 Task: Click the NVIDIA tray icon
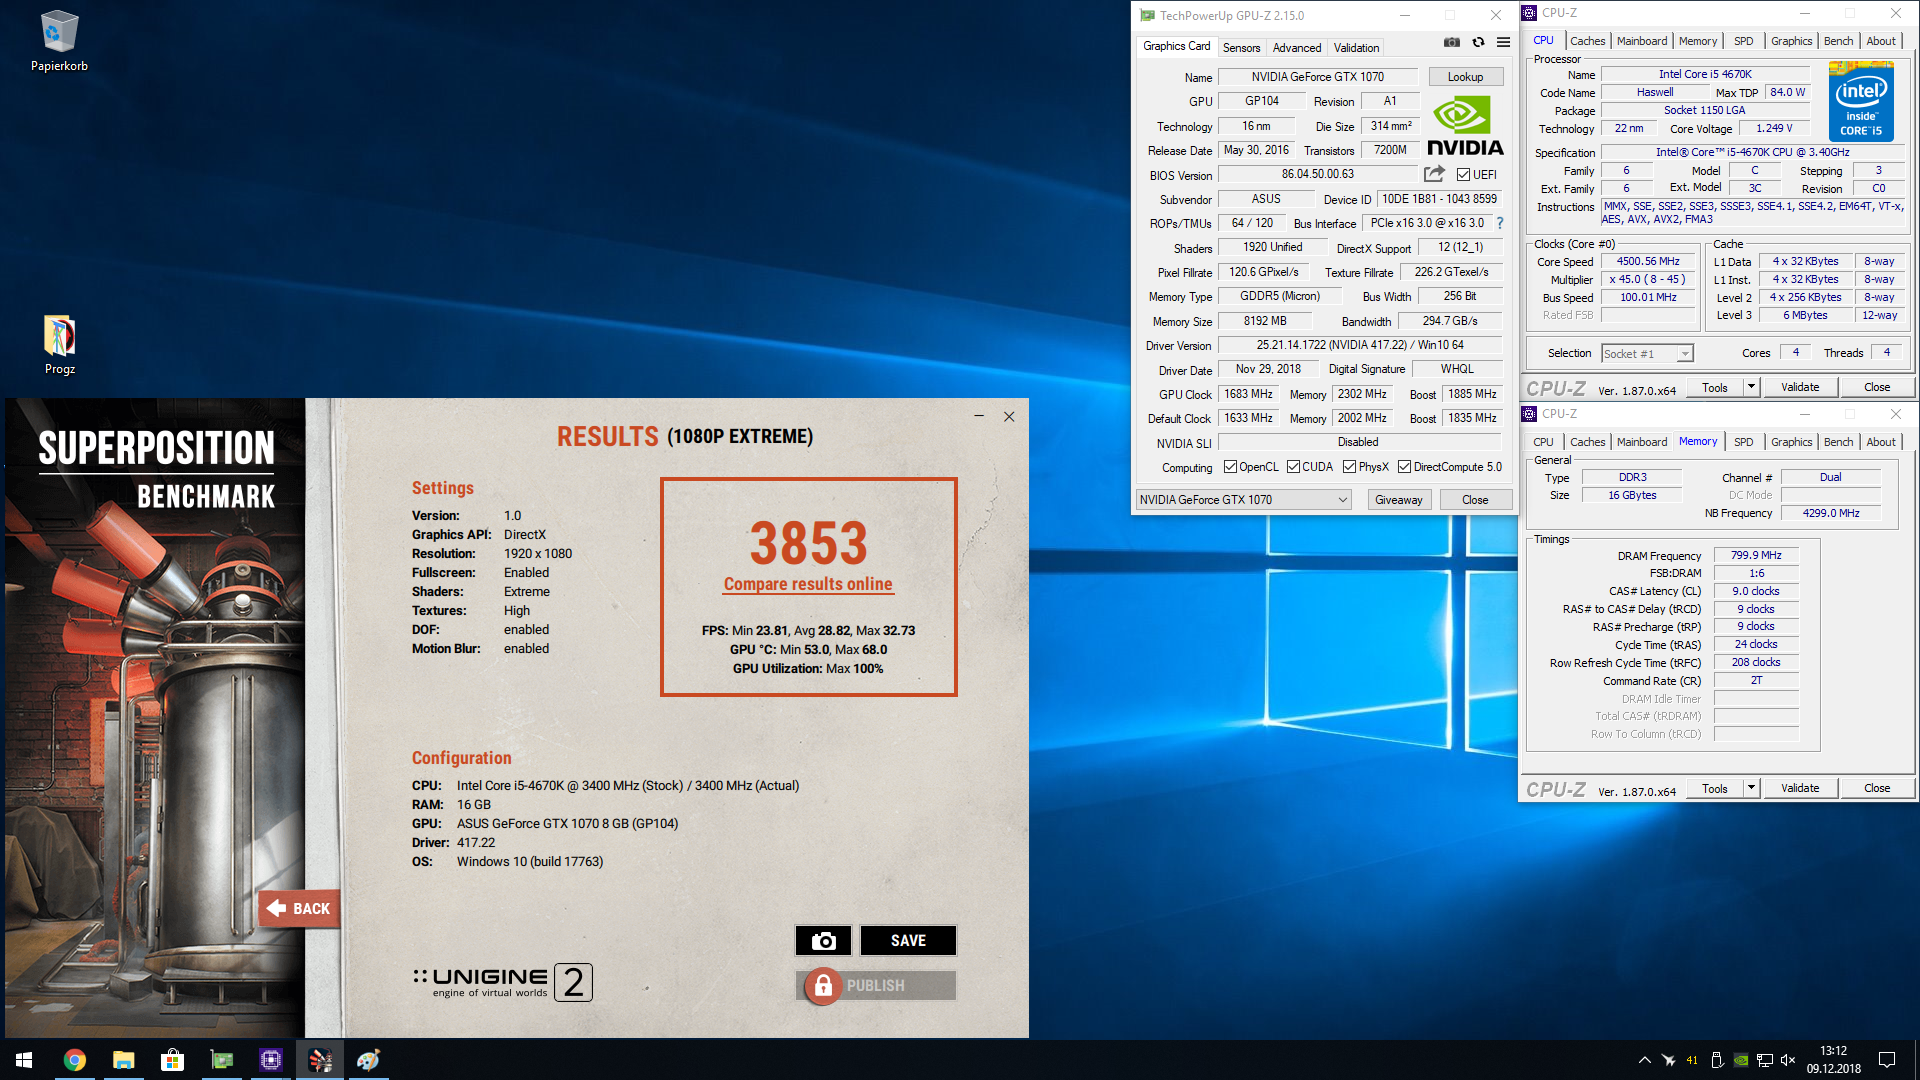click(1741, 1060)
